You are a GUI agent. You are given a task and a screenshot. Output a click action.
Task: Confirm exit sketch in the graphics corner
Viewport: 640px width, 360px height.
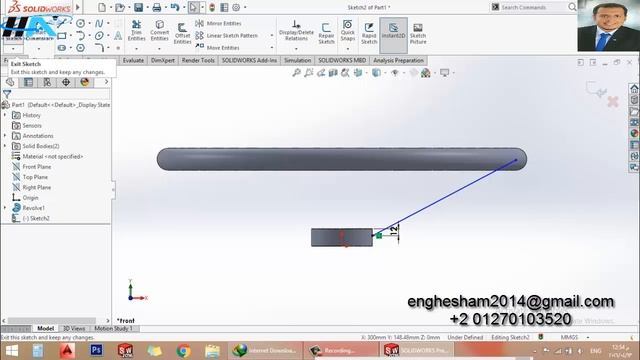[596, 89]
